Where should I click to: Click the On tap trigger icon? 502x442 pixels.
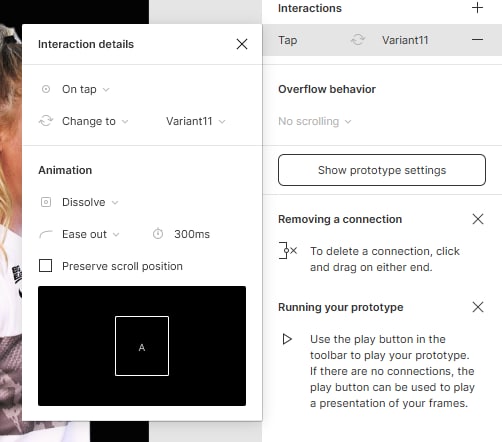46,89
